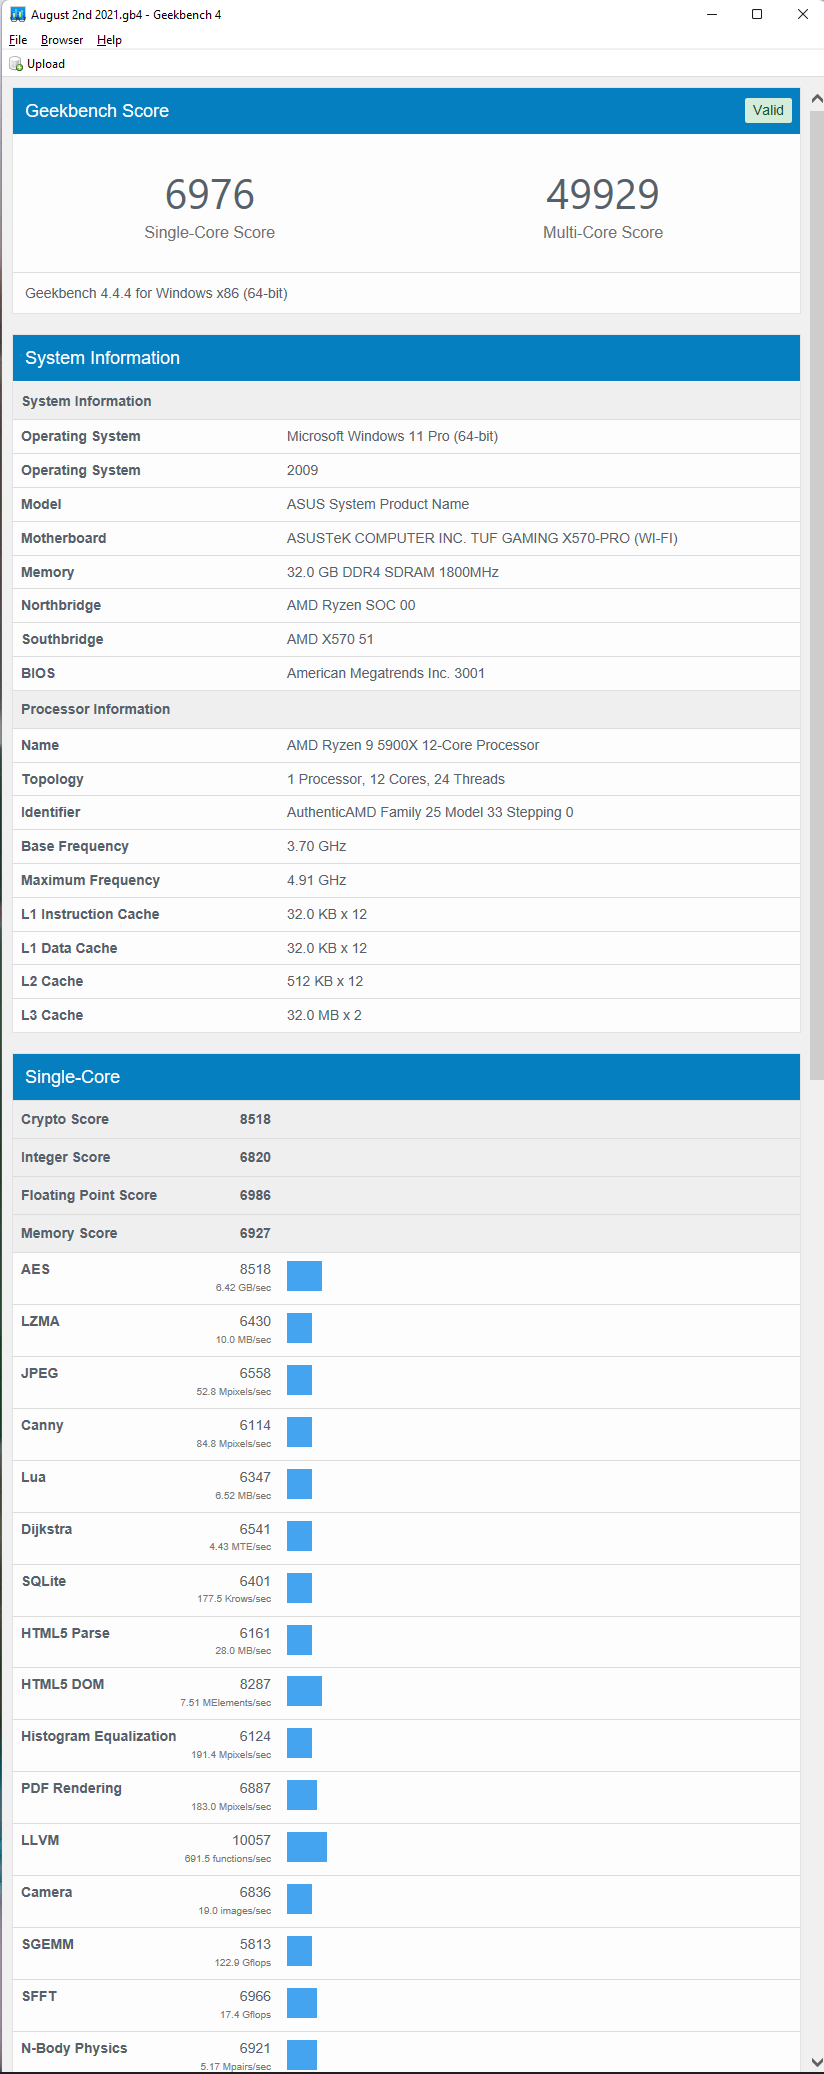
Task: Click the LLVM result bar
Action: 307,1847
